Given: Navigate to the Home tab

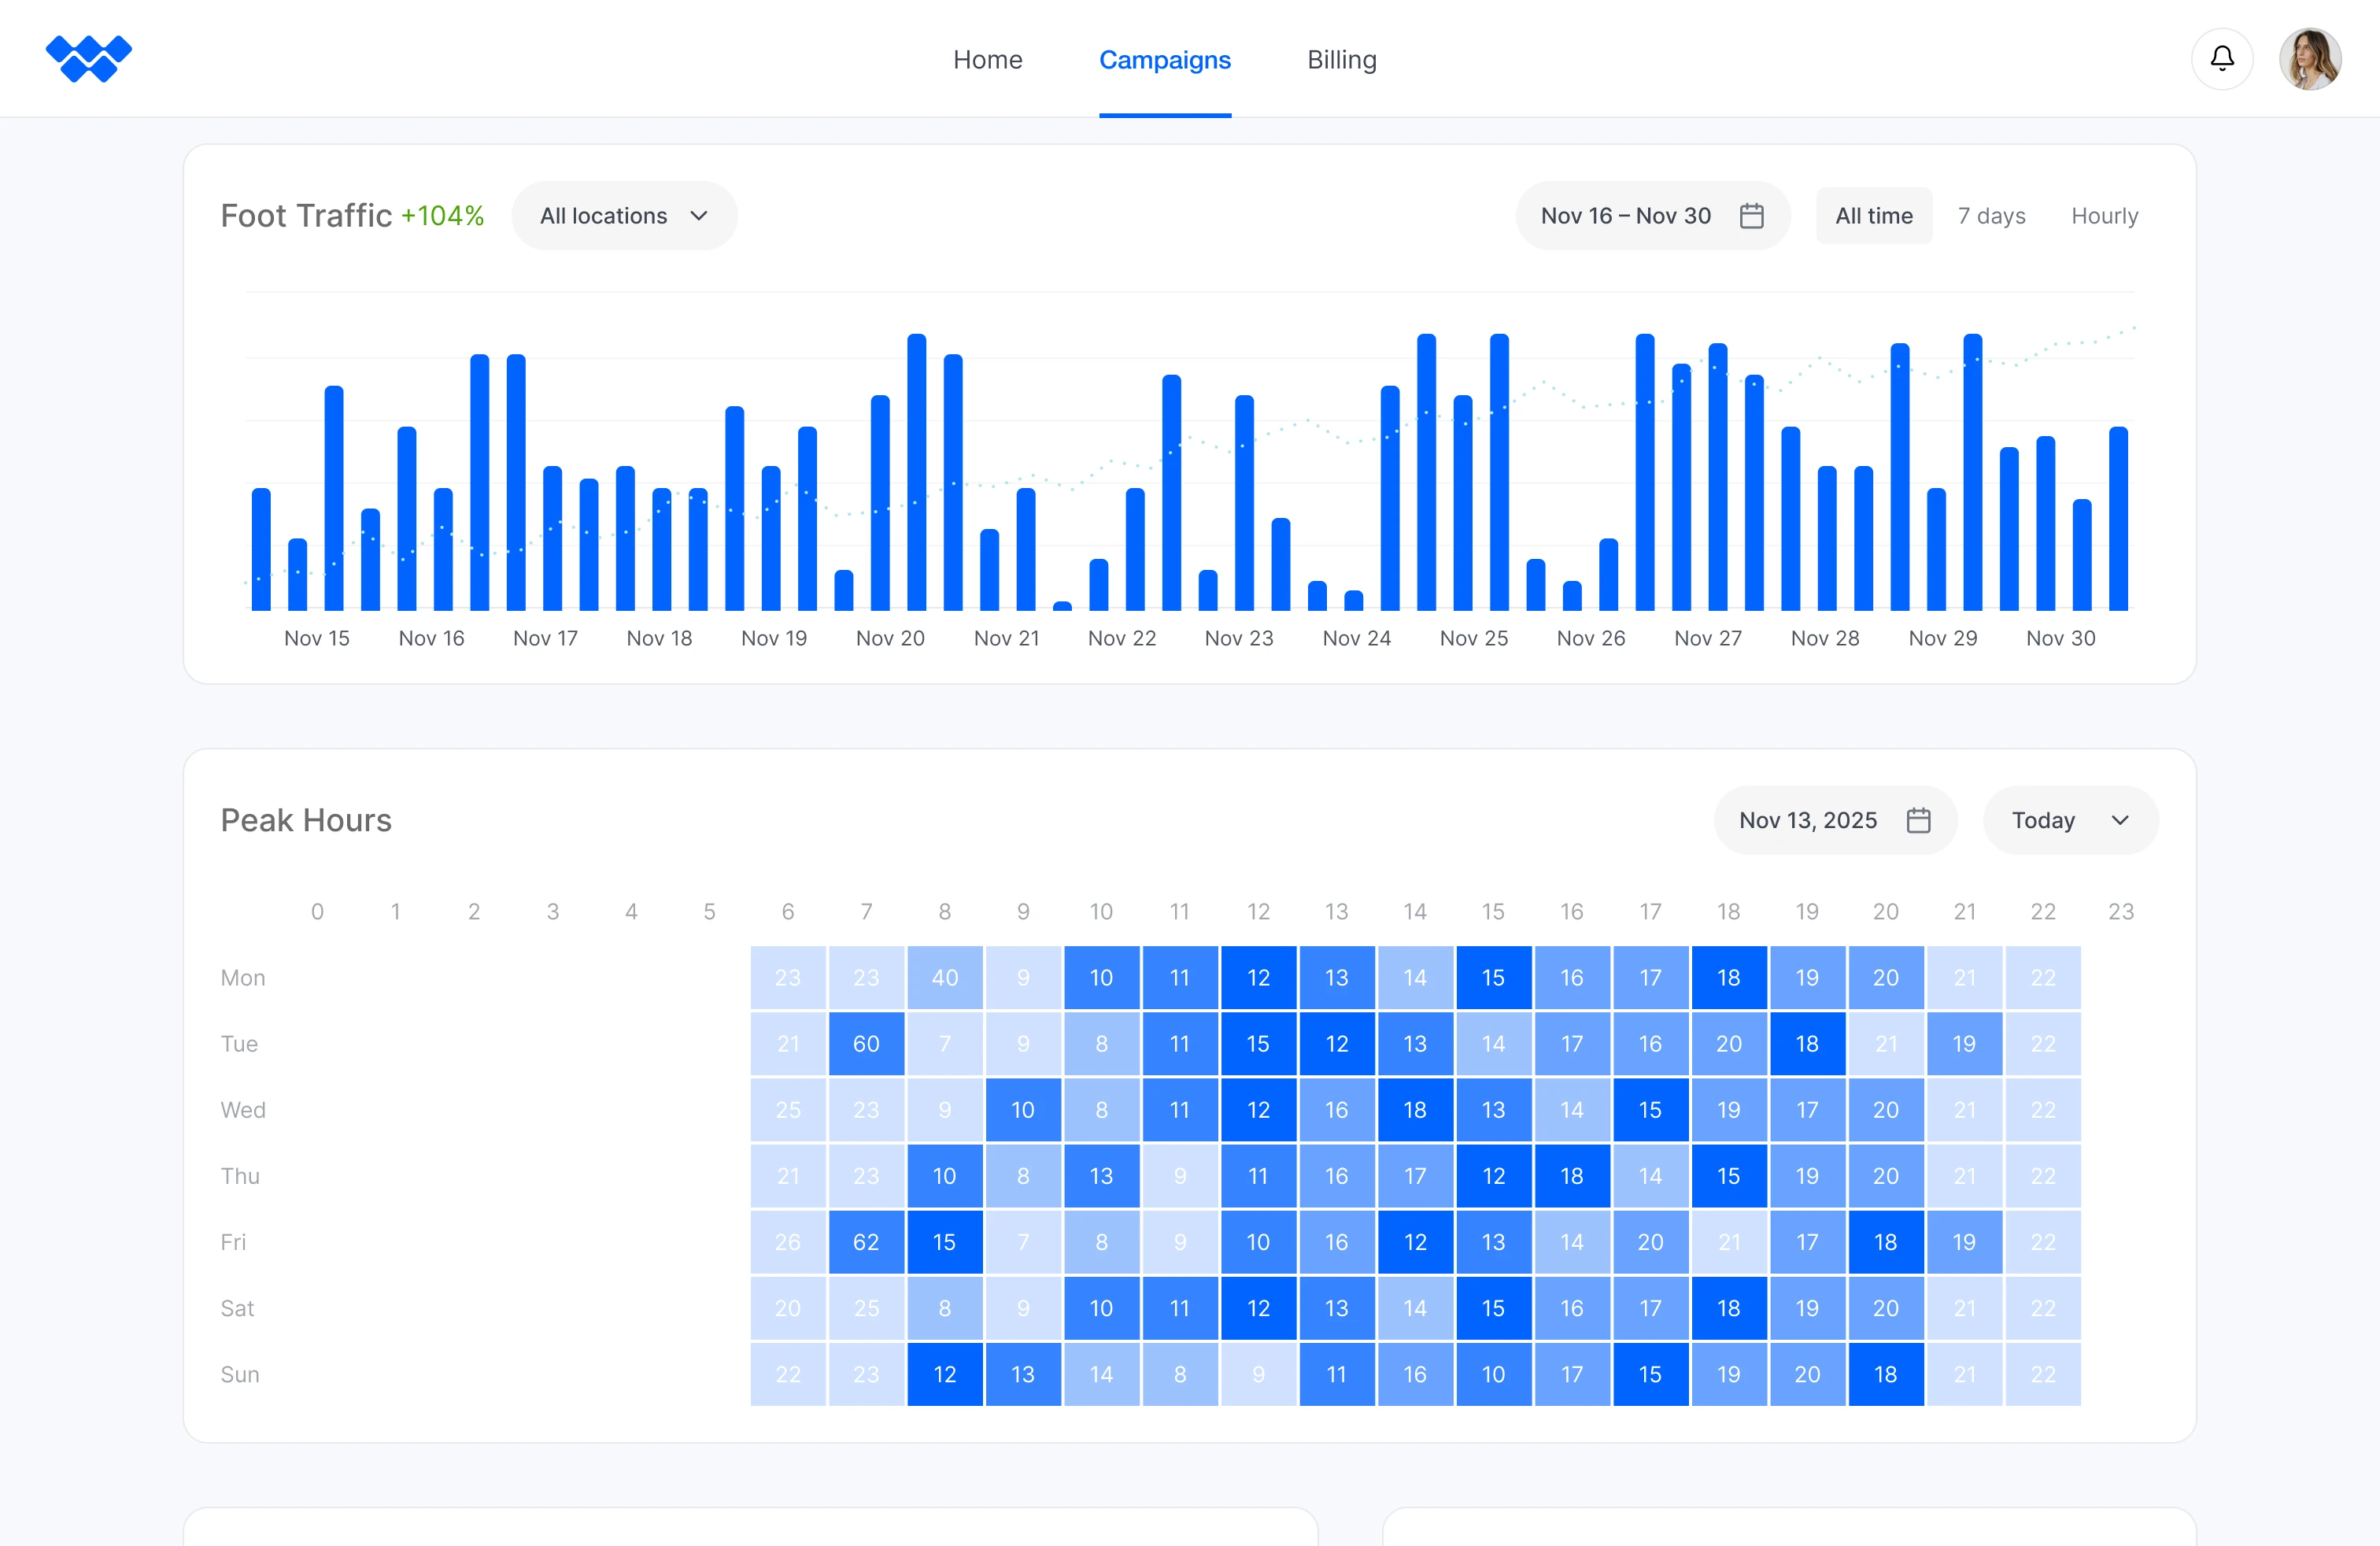Looking at the screenshot, I should [x=987, y=59].
